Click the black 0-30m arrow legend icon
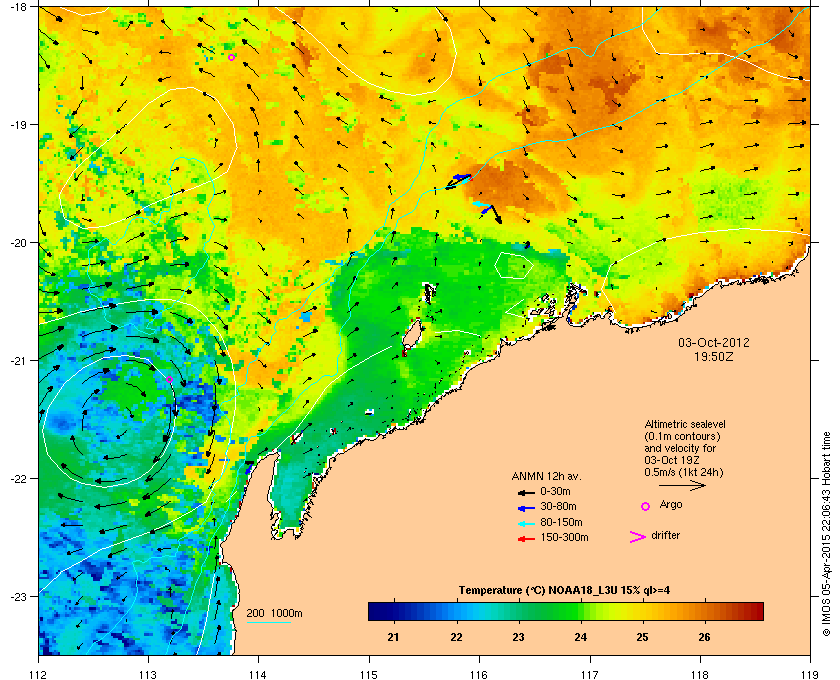The image size is (840, 680). (526, 492)
